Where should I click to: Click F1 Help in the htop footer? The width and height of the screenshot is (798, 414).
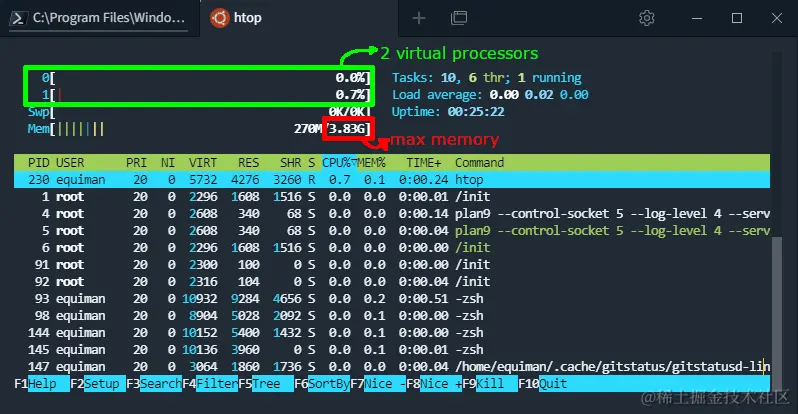tap(42, 383)
